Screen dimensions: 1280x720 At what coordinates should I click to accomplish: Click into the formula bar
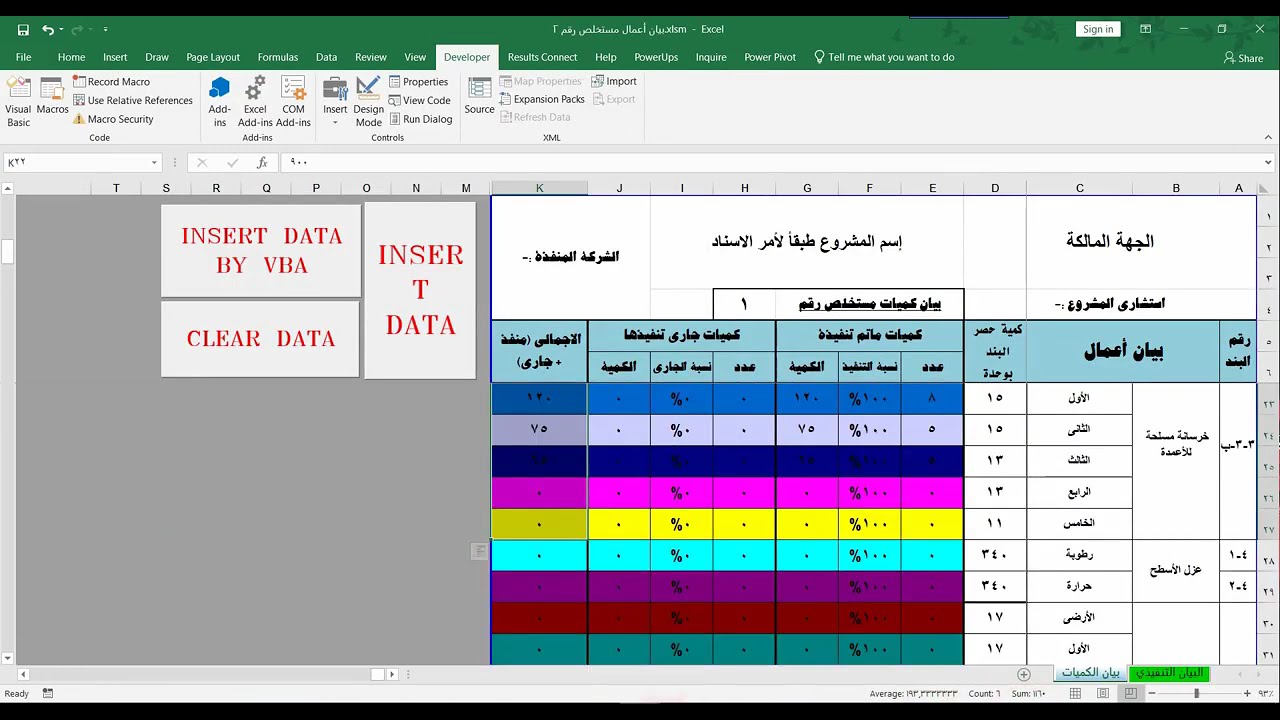pos(770,162)
